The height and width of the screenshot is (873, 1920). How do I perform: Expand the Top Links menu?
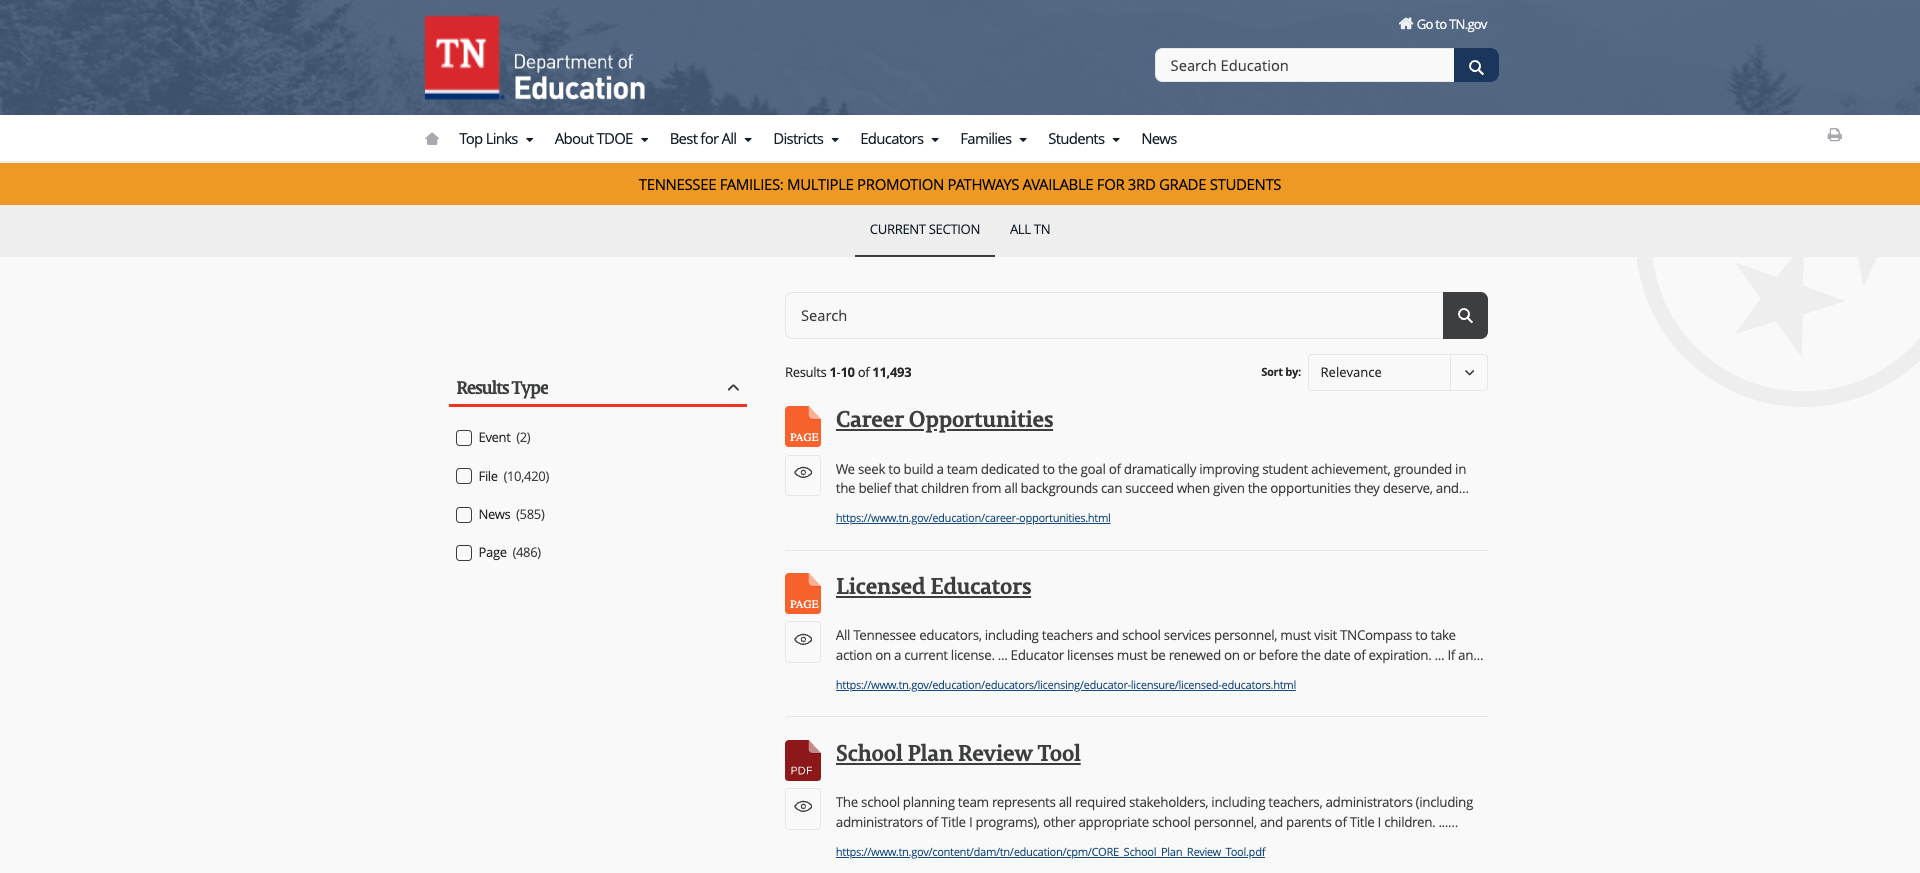click(496, 139)
